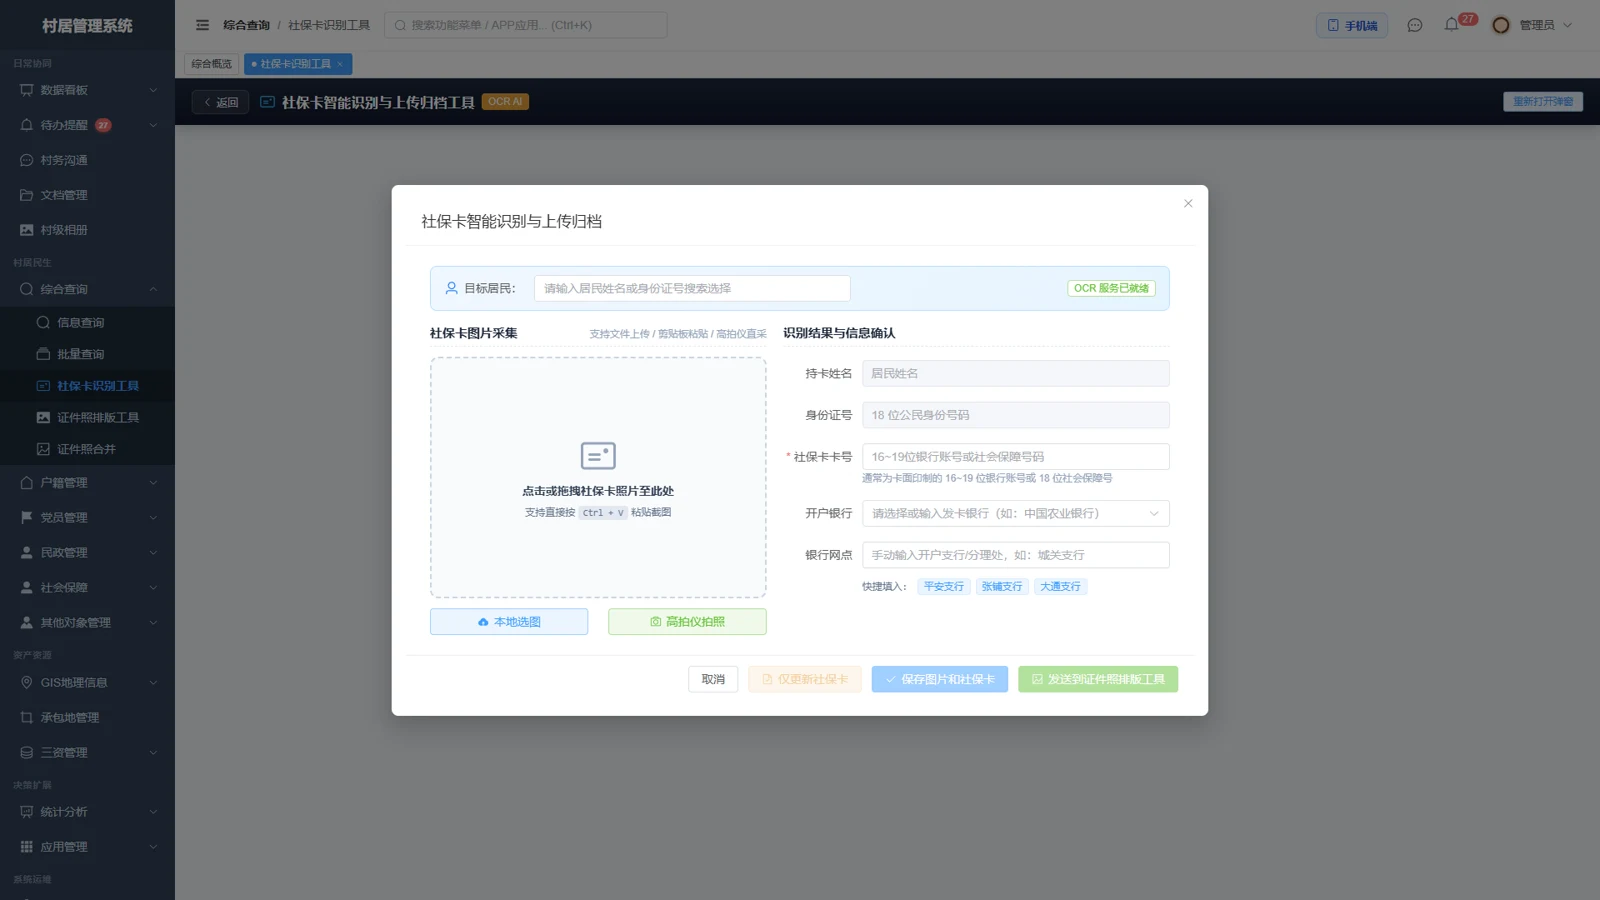
Task: Click the 重新打开弹窗 button
Action: point(1542,101)
